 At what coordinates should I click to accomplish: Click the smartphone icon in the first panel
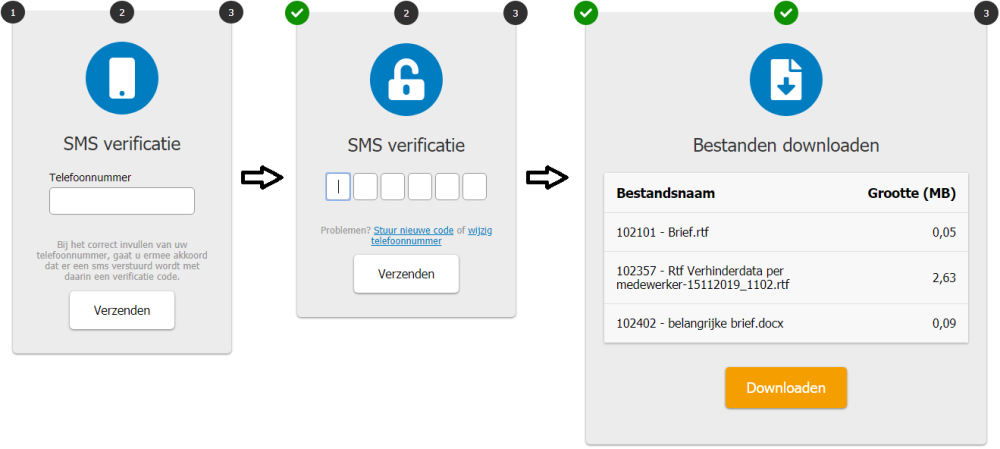(x=122, y=78)
